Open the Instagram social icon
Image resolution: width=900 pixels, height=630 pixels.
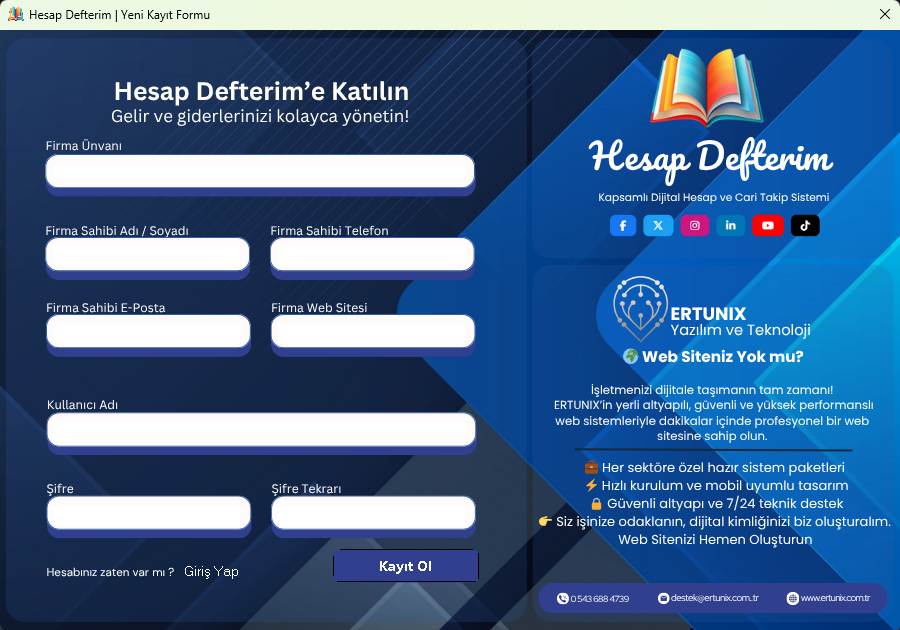[695, 226]
